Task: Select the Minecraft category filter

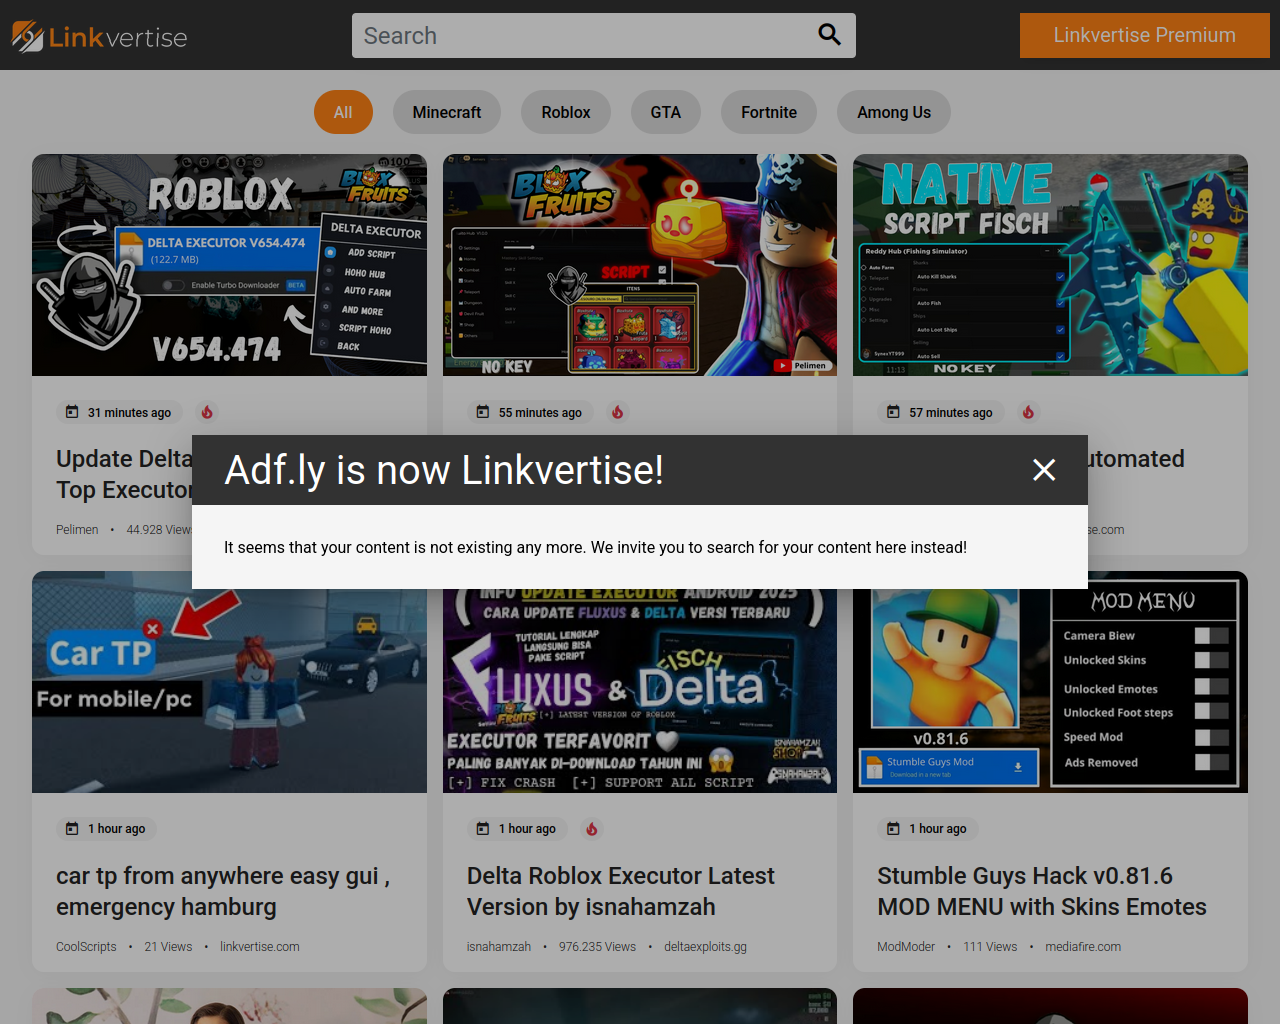Action: [x=447, y=112]
